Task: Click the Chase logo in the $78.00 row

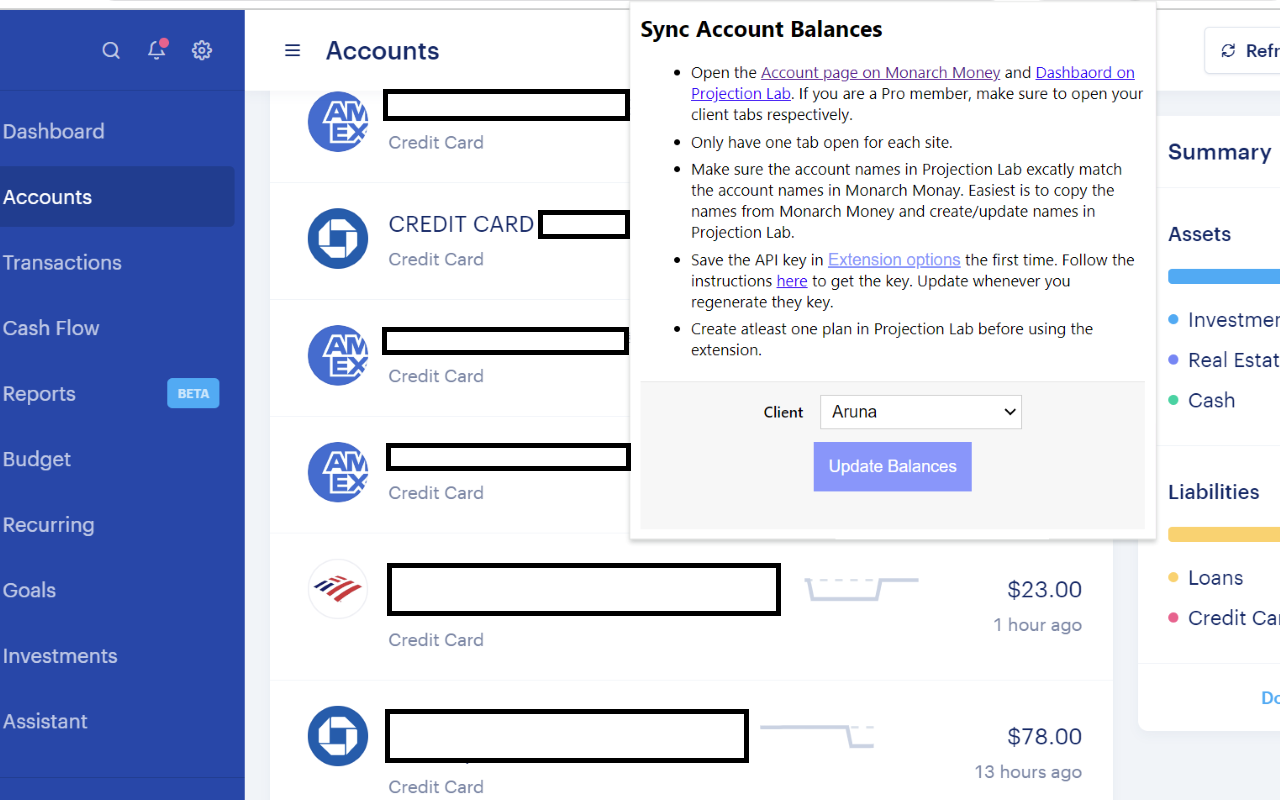Action: tap(338, 736)
